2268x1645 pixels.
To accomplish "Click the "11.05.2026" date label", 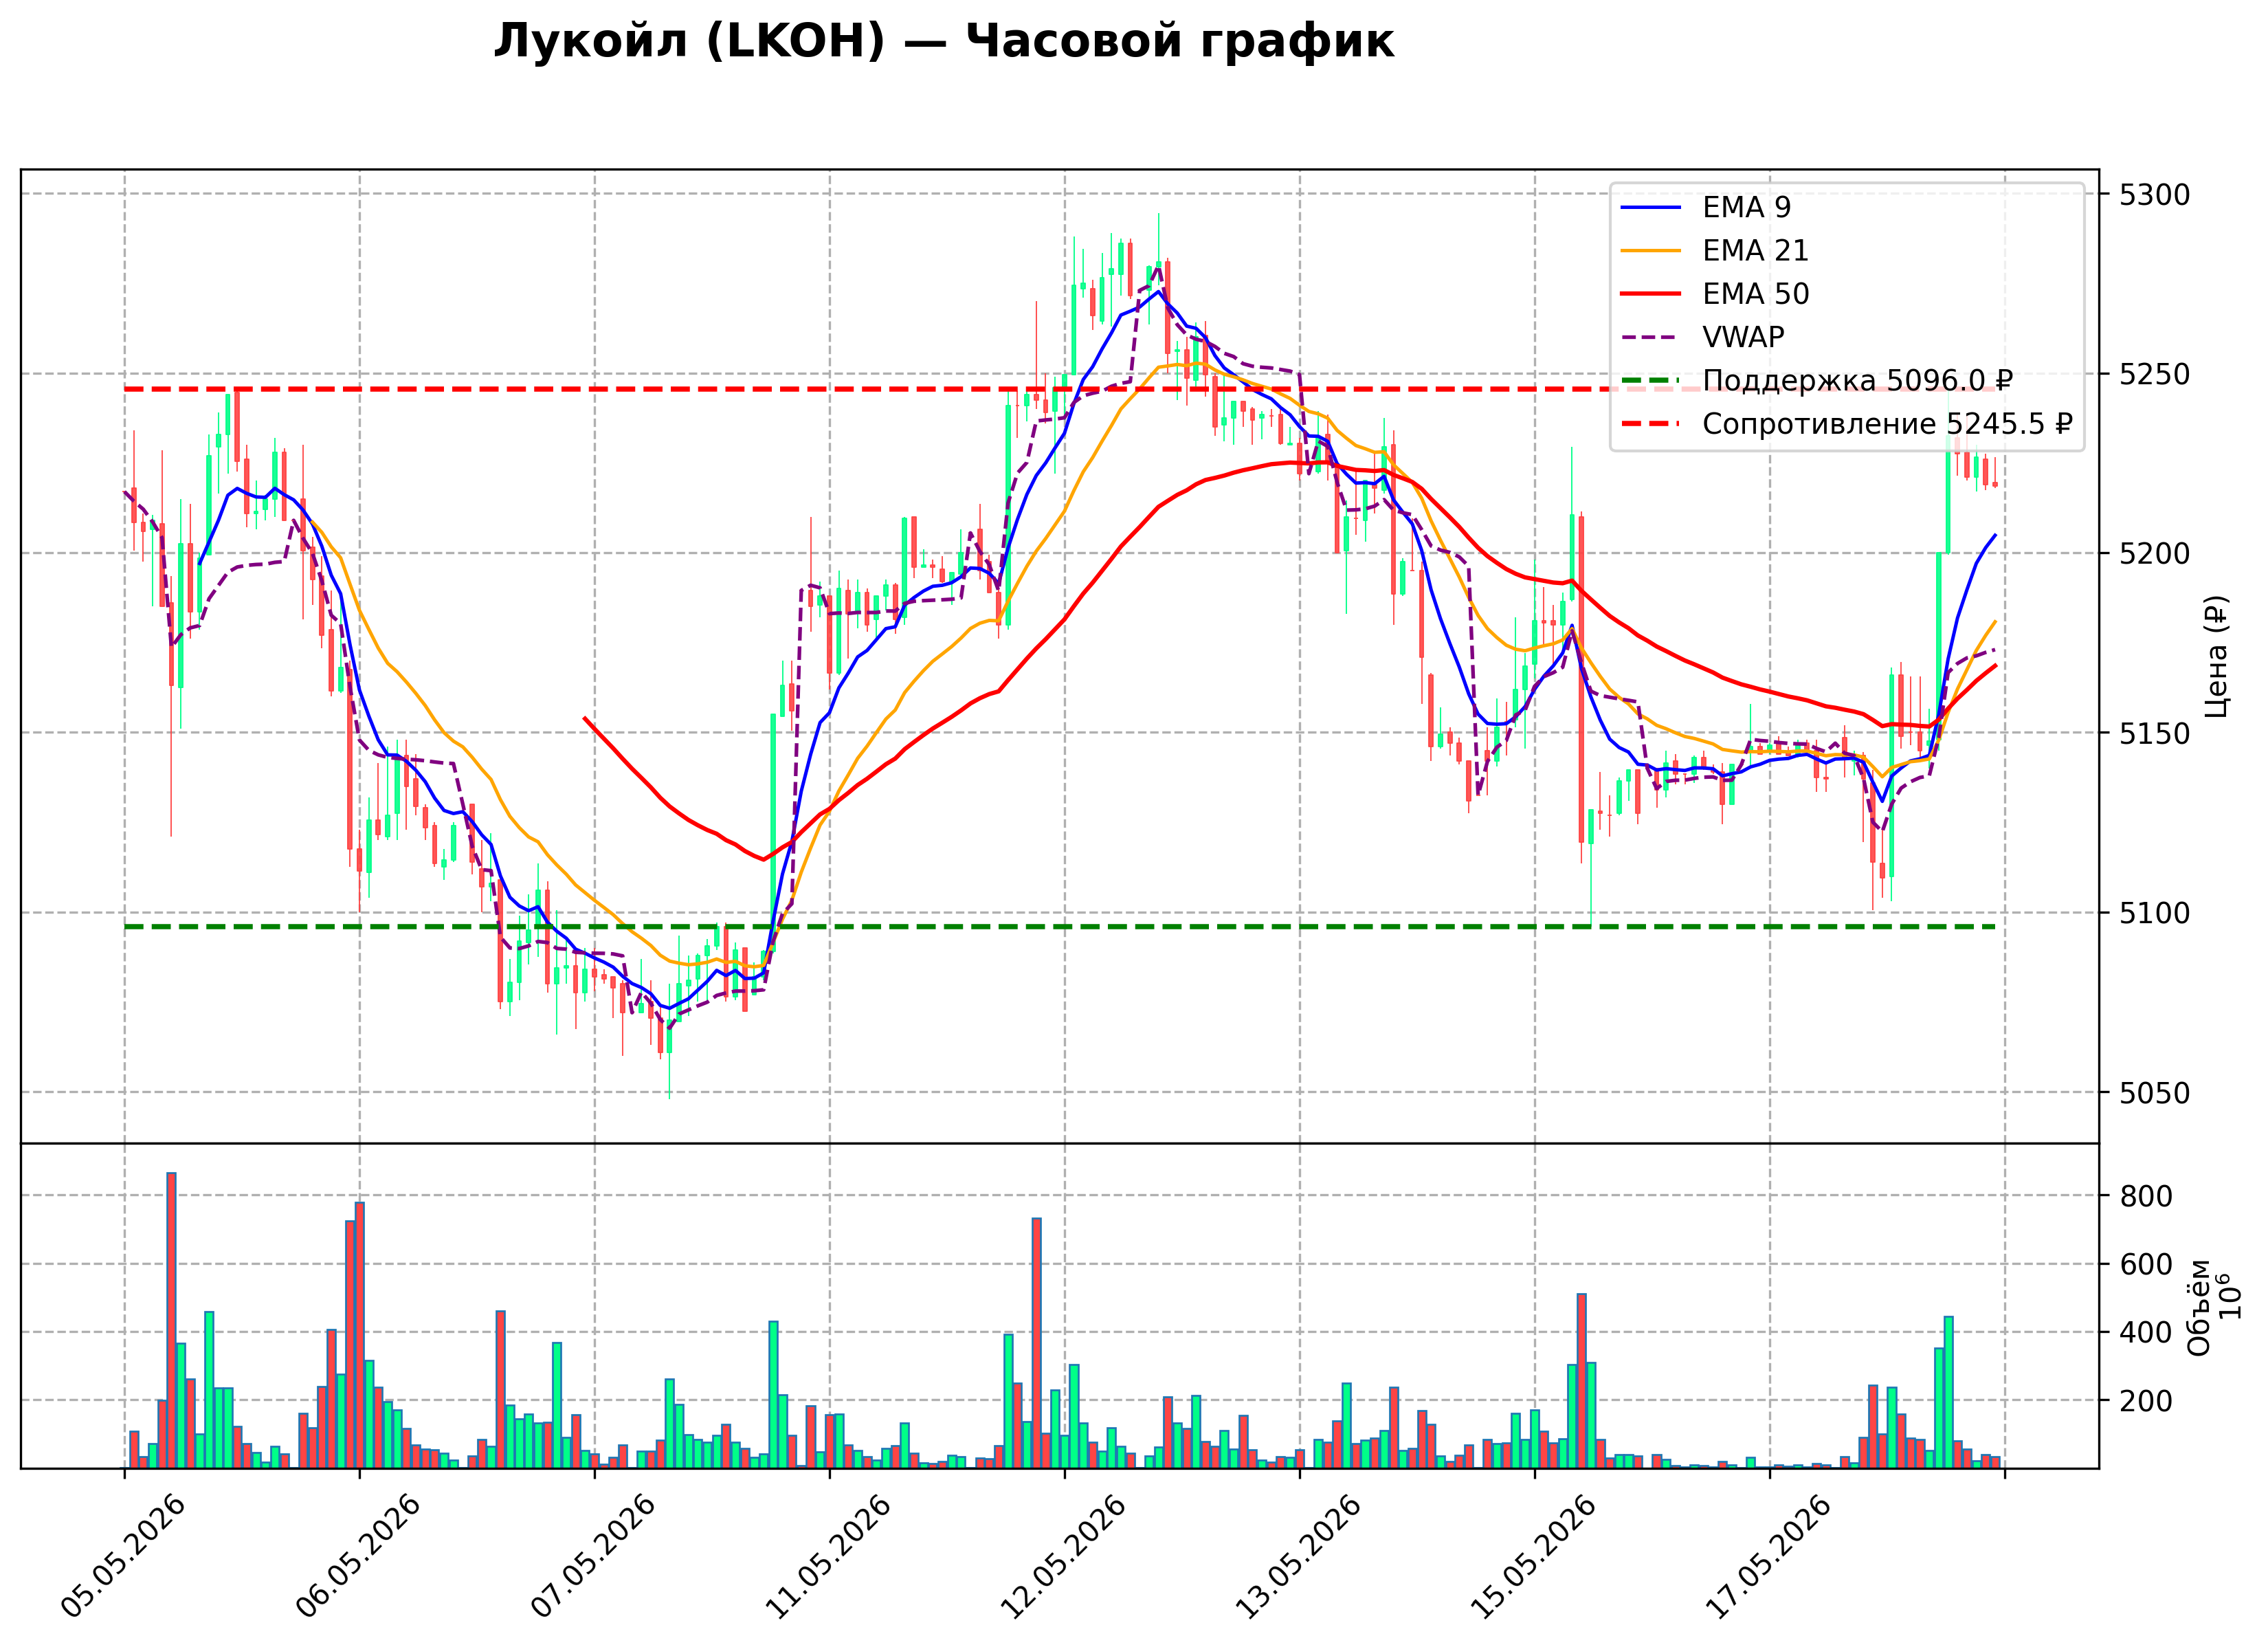I will (827, 1556).
